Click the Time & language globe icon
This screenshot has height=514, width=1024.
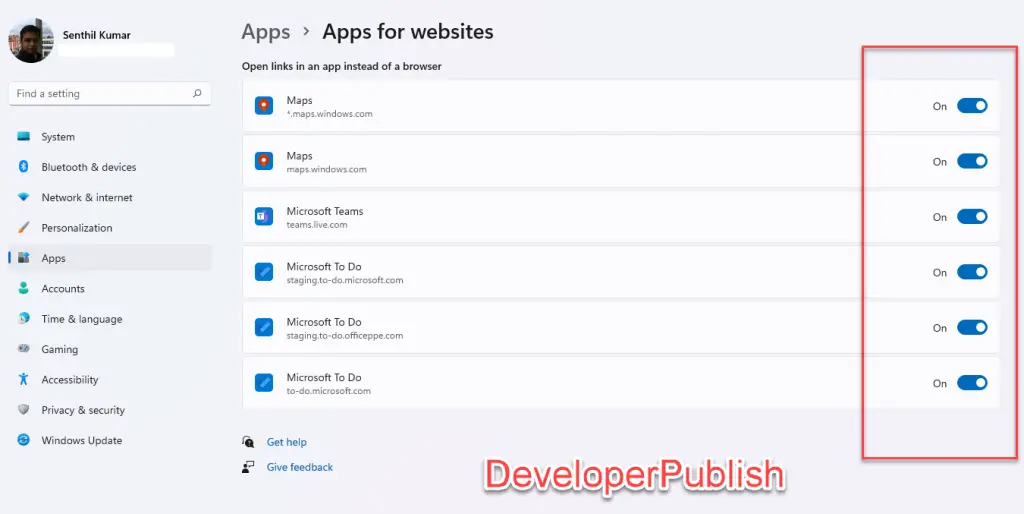coord(24,319)
